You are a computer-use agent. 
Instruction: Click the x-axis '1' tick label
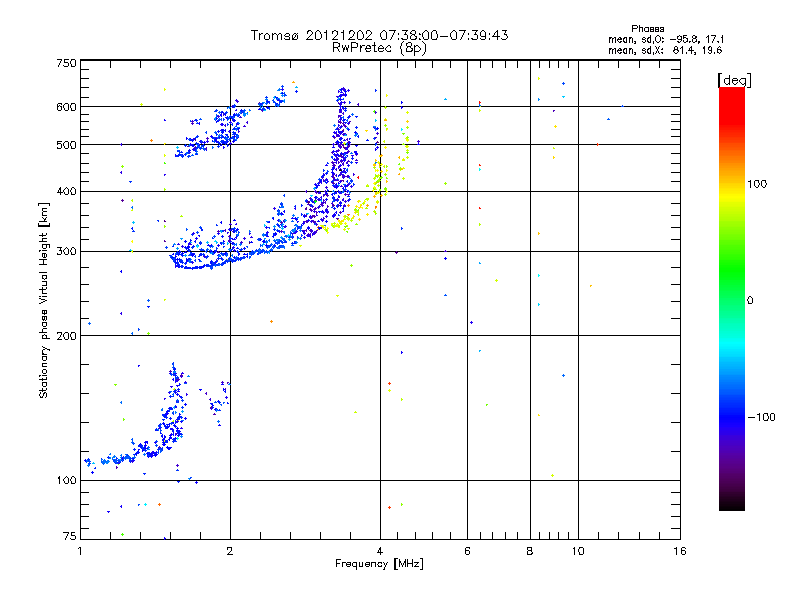click(x=80, y=551)
